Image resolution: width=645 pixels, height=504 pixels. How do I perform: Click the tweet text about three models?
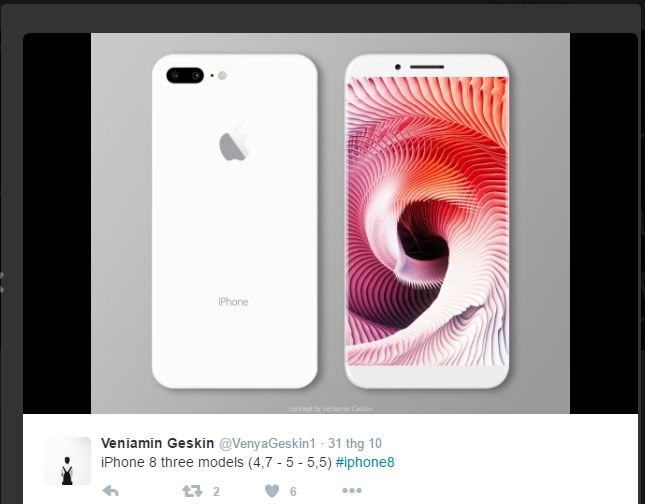tap(216, 462)
